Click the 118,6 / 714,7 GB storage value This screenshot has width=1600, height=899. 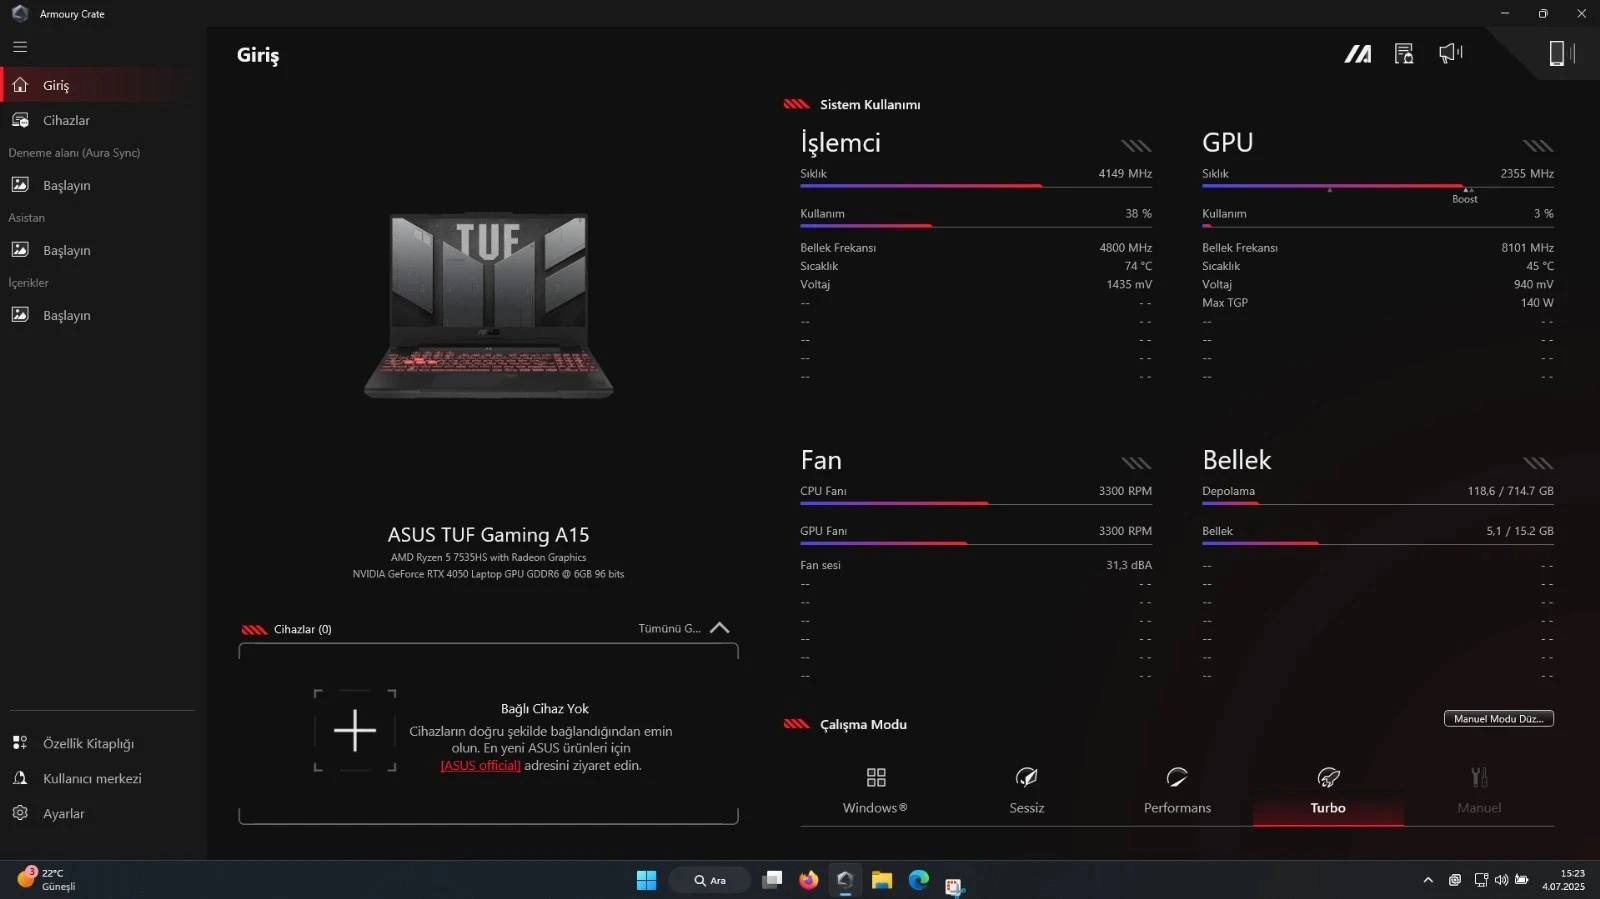tap(1510, 491)
